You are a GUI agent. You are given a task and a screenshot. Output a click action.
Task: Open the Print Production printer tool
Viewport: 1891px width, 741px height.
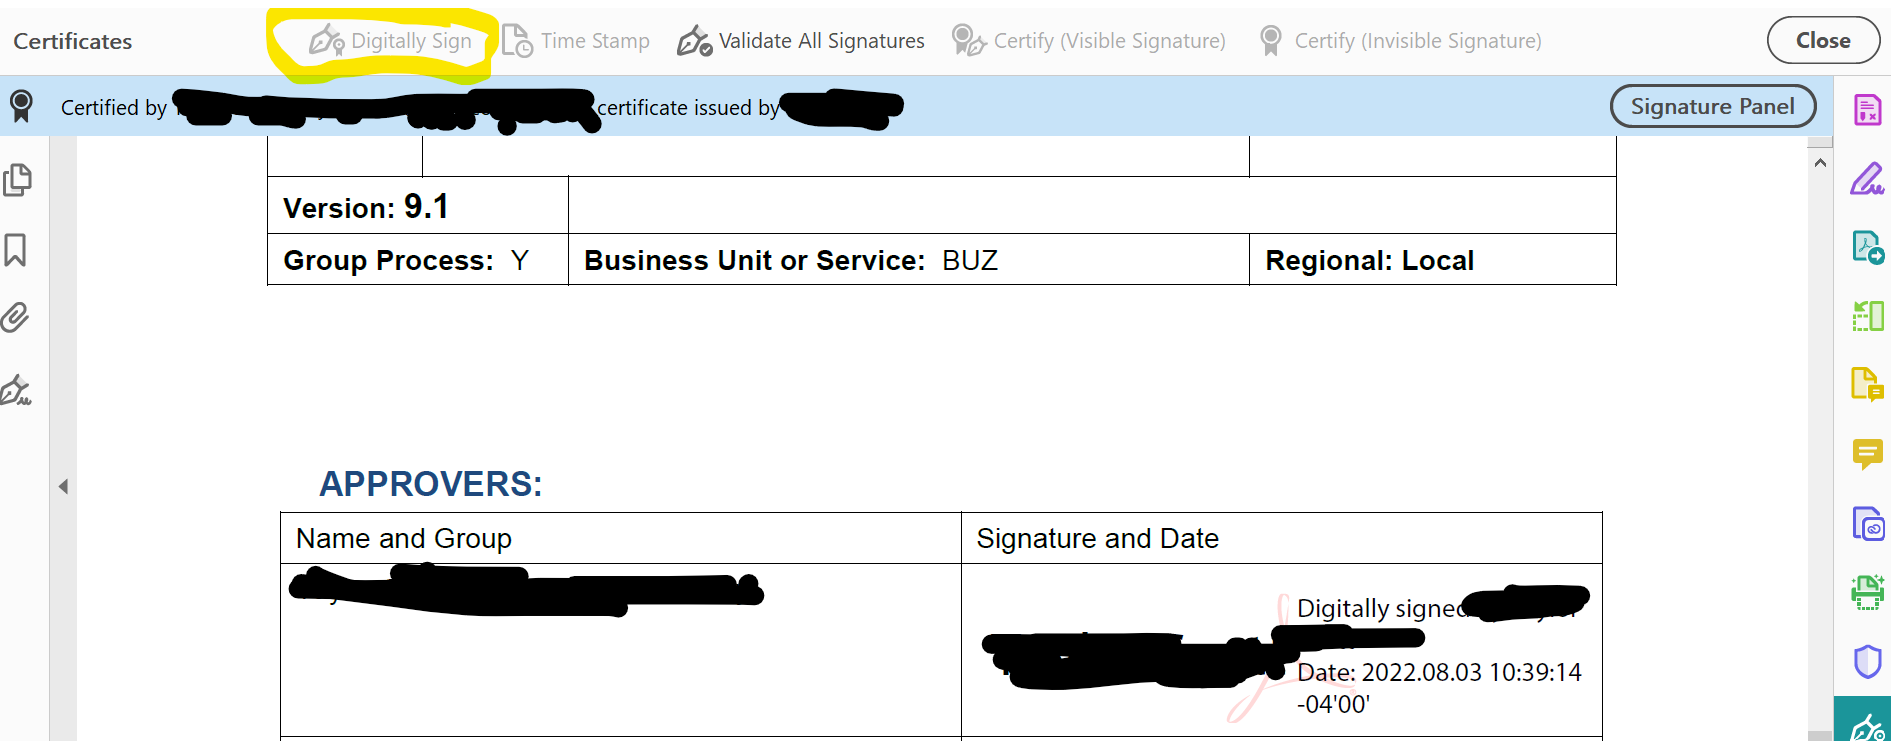[x=1866, y=592]
